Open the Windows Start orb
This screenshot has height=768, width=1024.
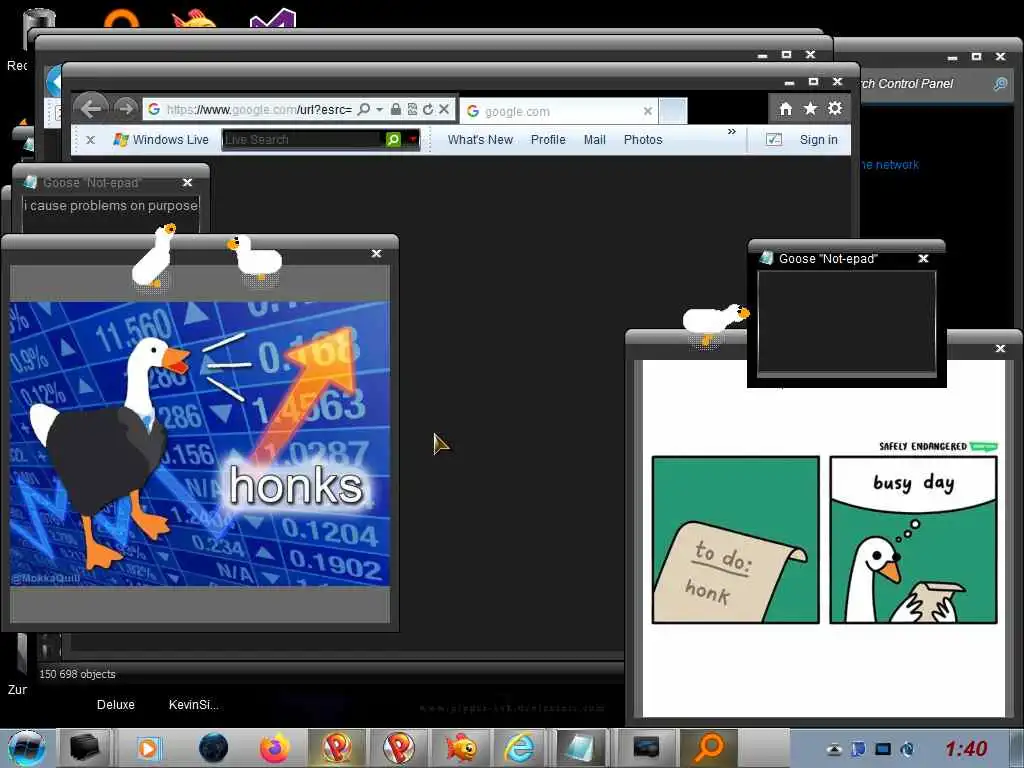click(27, 748)
